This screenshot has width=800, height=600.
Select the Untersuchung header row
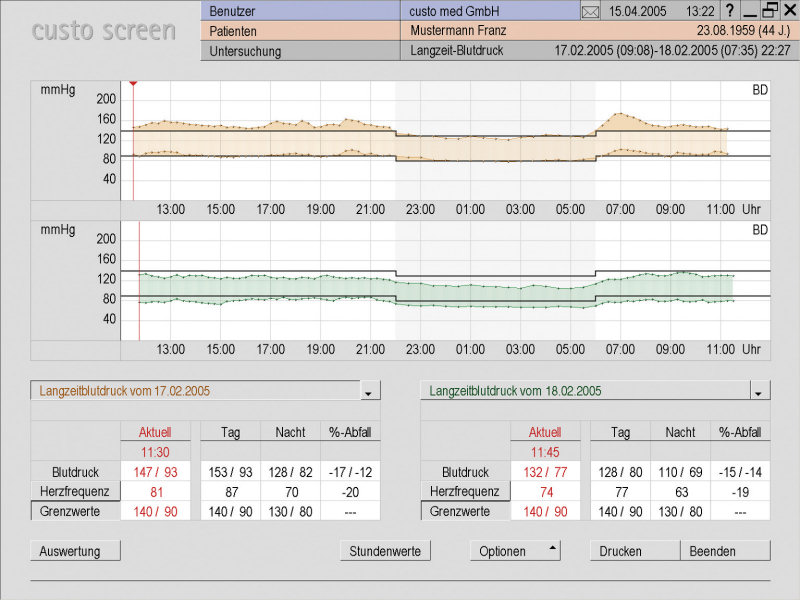point(300,51)
